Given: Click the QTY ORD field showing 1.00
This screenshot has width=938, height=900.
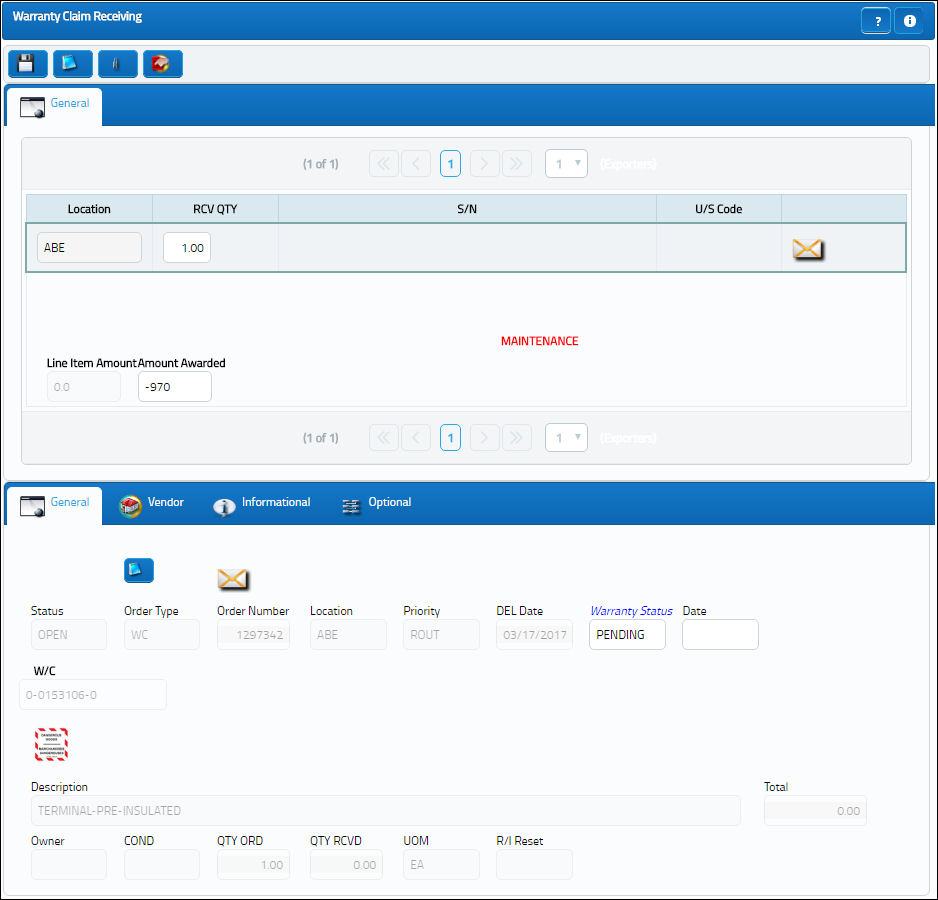Looking at the screenshot, I should 253,864.
